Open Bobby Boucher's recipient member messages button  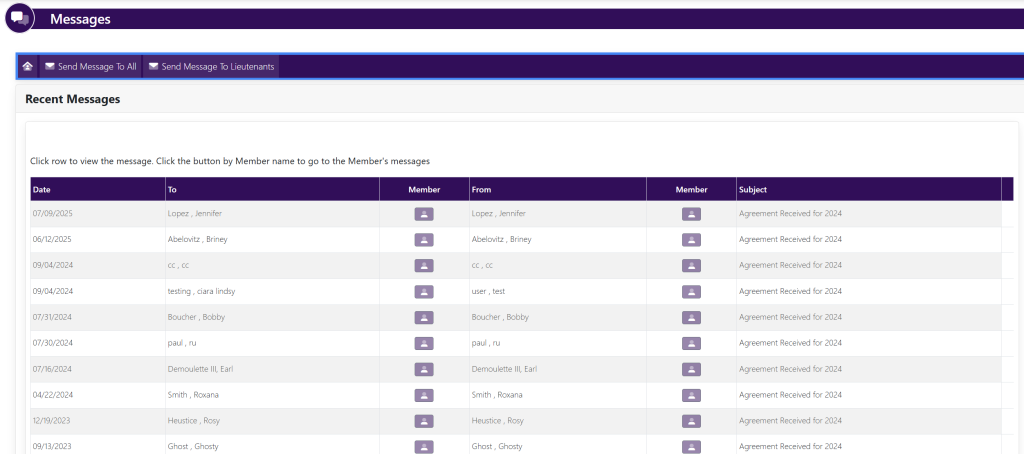424,317
